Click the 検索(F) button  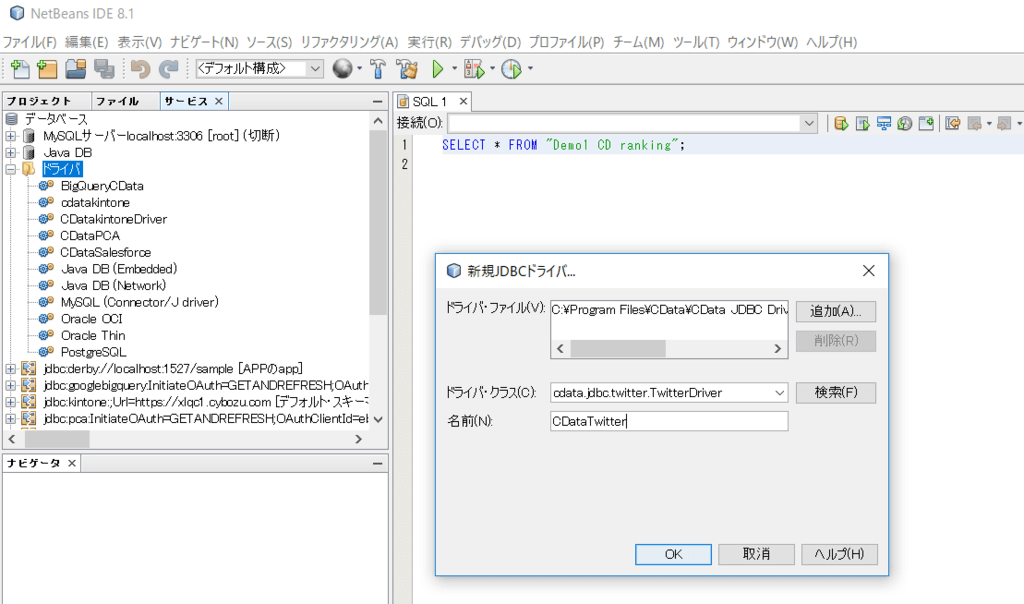point(835,392)
